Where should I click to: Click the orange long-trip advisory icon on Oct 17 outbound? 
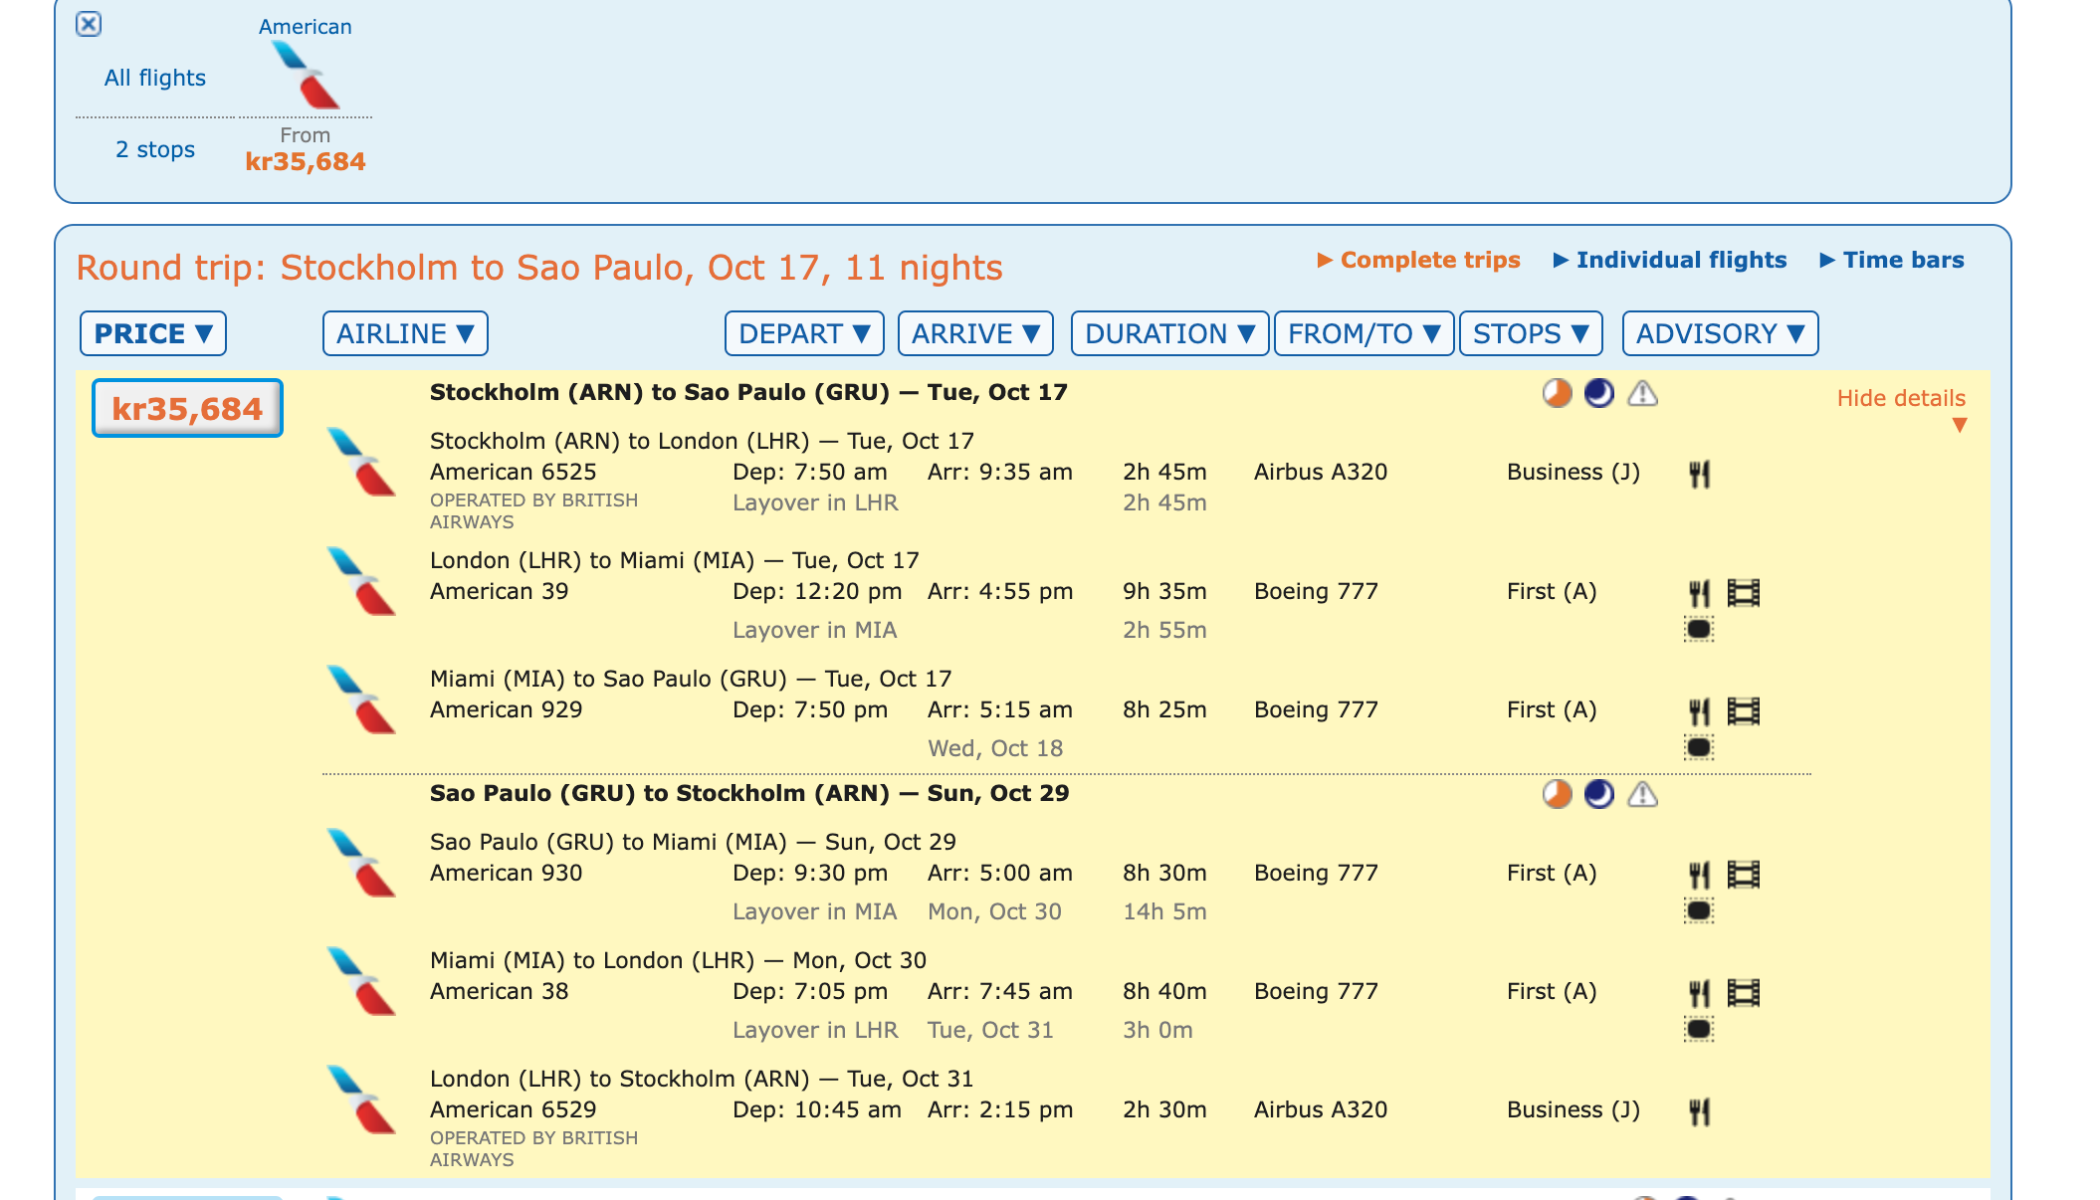(1557, 393)
